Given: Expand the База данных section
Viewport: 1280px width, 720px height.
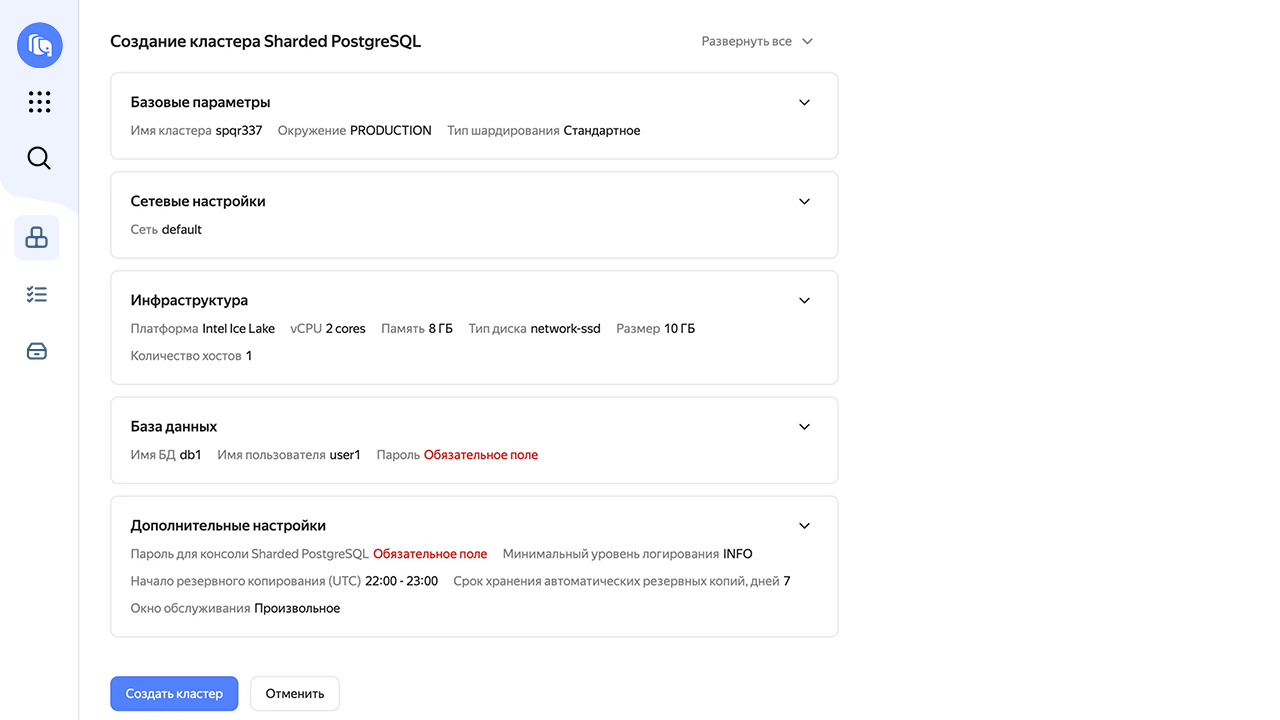Looking at the screenshot, I should coord(804,426).
